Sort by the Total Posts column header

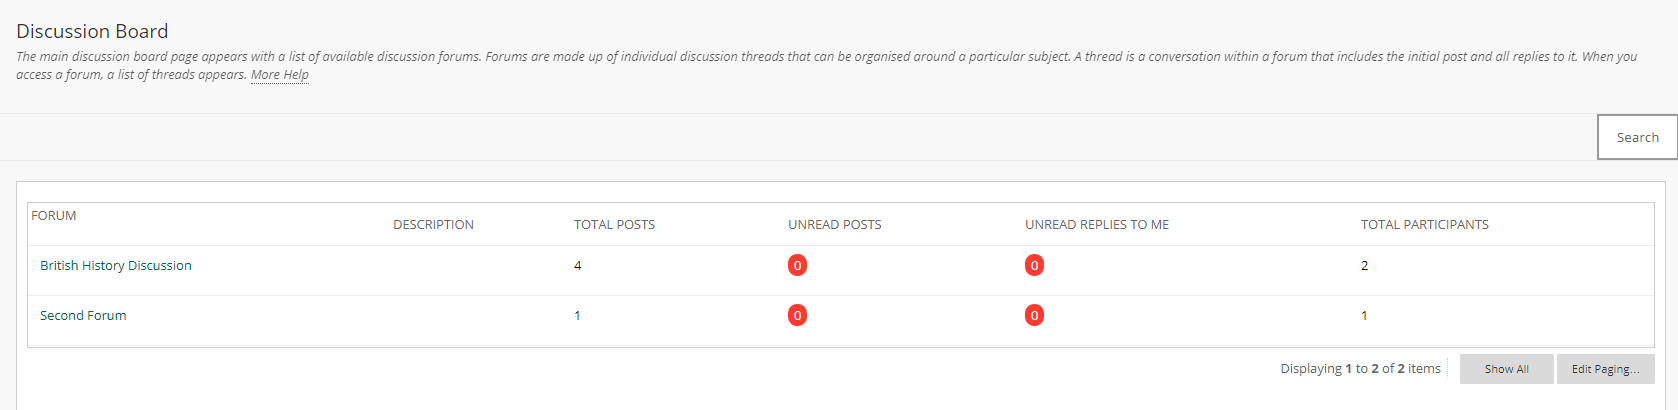coord(614,224)
